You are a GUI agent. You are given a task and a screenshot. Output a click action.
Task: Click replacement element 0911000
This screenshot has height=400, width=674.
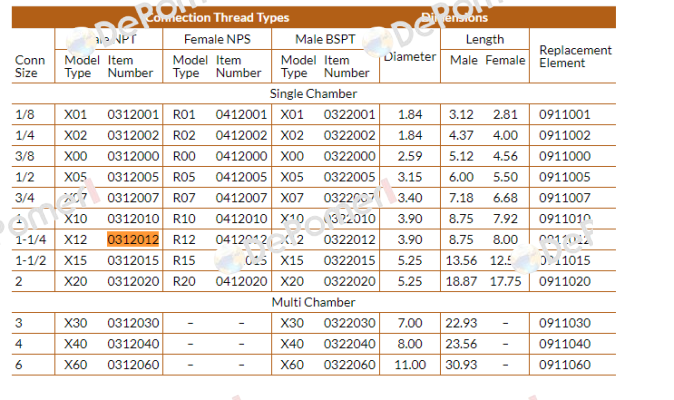click(x=565, y=156)
